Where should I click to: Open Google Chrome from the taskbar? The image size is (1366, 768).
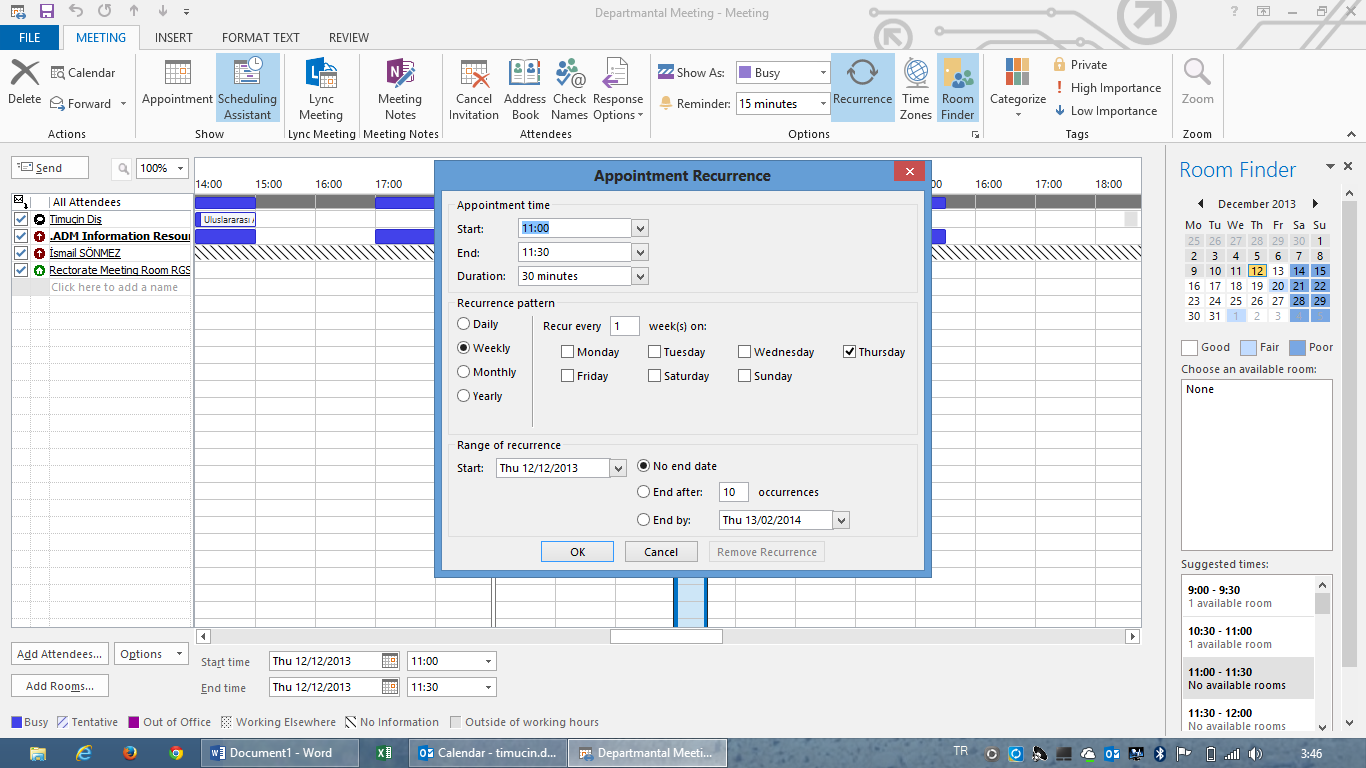[x=176, y=753]
